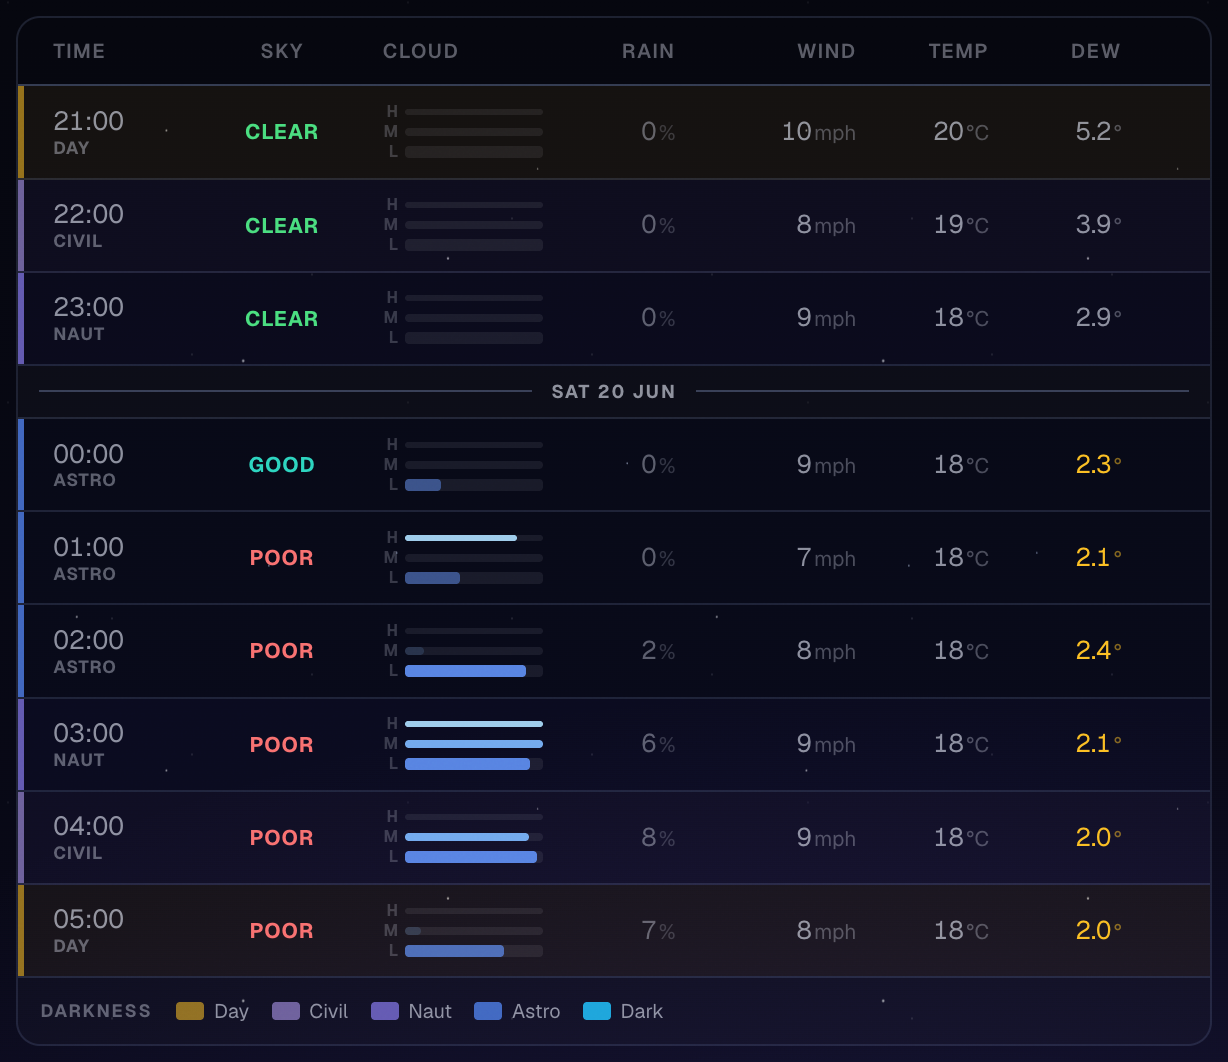The image size is (1228, 1062).
Task: Click the SAT 20 JUN date divider
Action: click(x=614, y=392)
